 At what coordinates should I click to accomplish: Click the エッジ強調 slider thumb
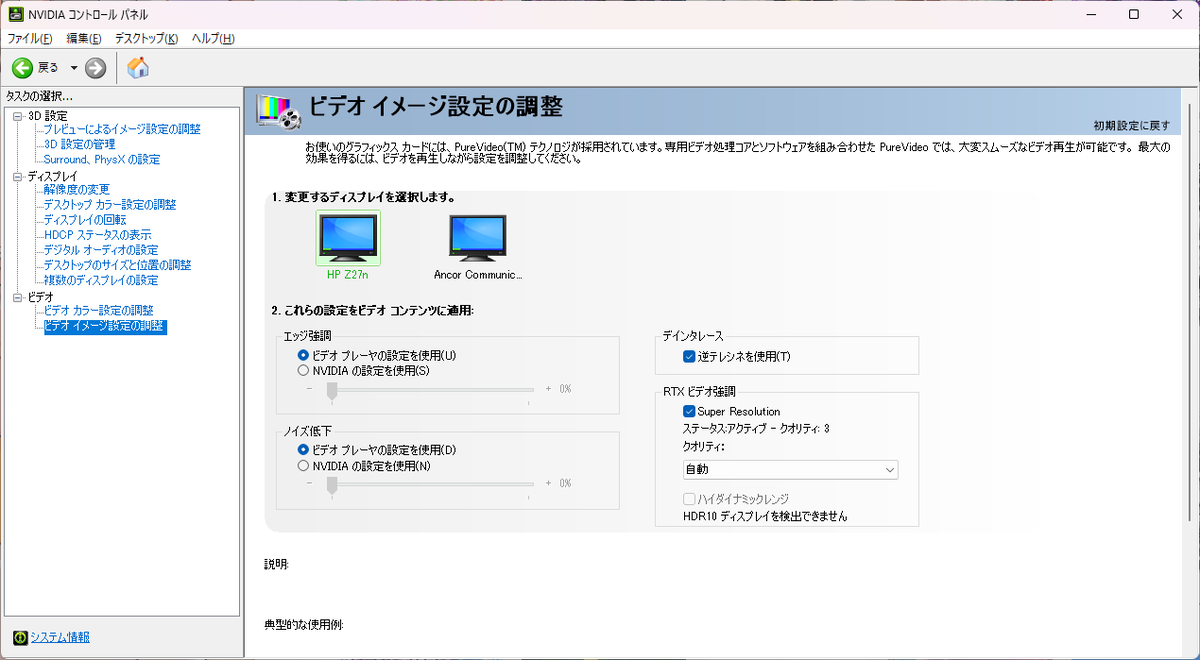[x=332, y=390]
